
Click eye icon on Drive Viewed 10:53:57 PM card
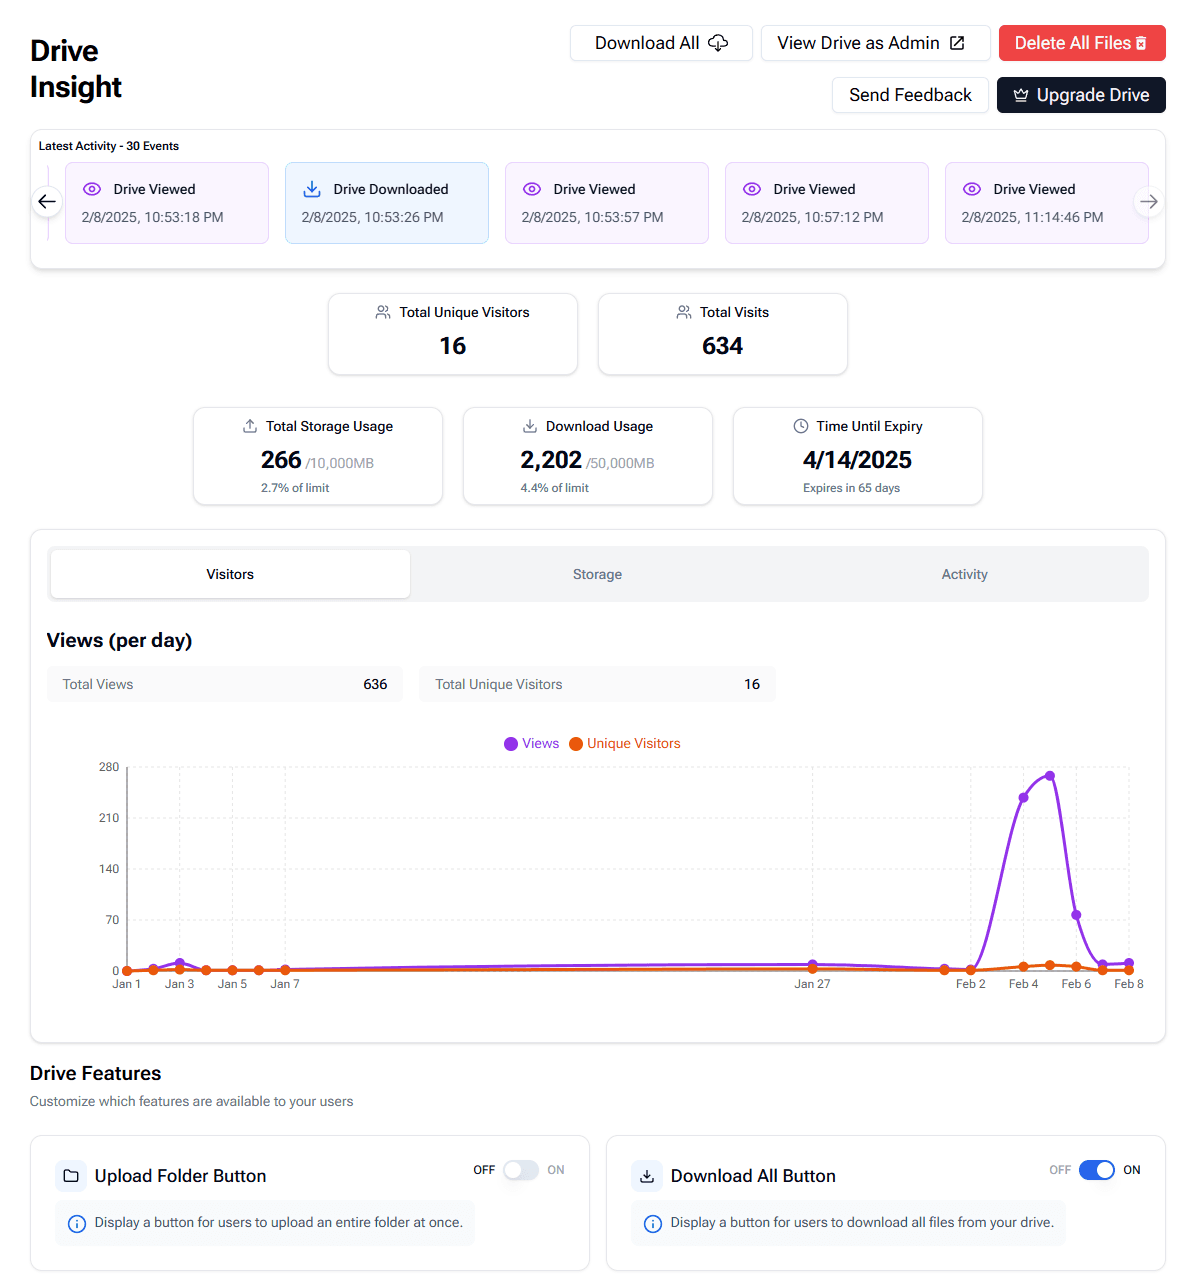tap(532, 189)
